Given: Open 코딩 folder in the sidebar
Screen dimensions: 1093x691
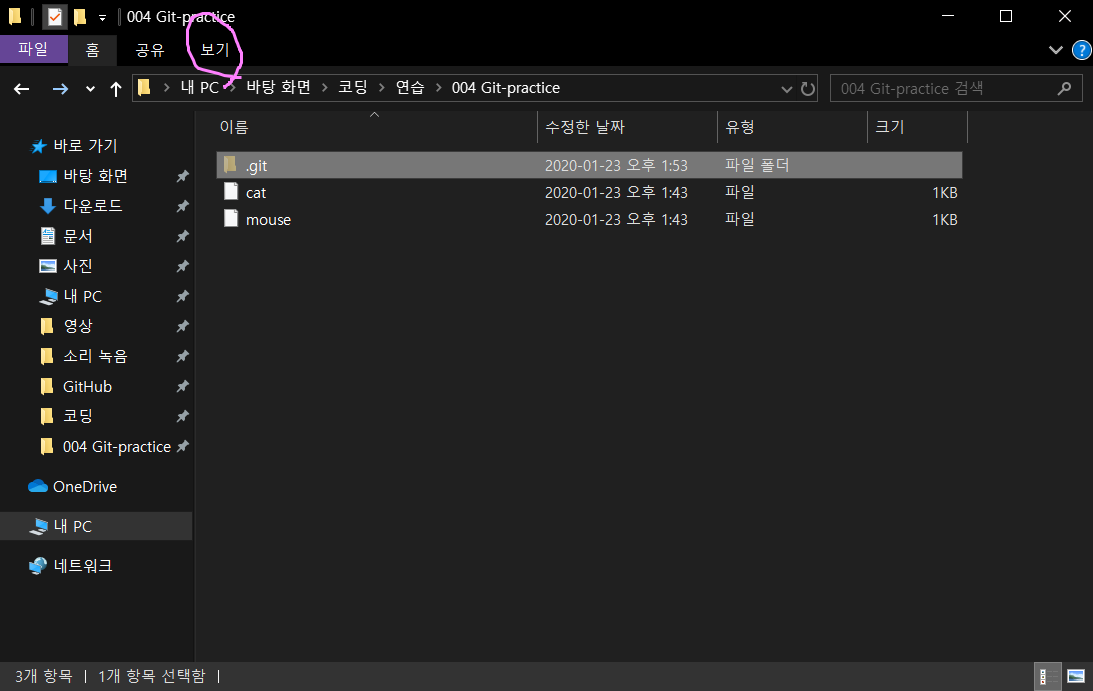Looking at the screenshot, I should click(78, 416).
